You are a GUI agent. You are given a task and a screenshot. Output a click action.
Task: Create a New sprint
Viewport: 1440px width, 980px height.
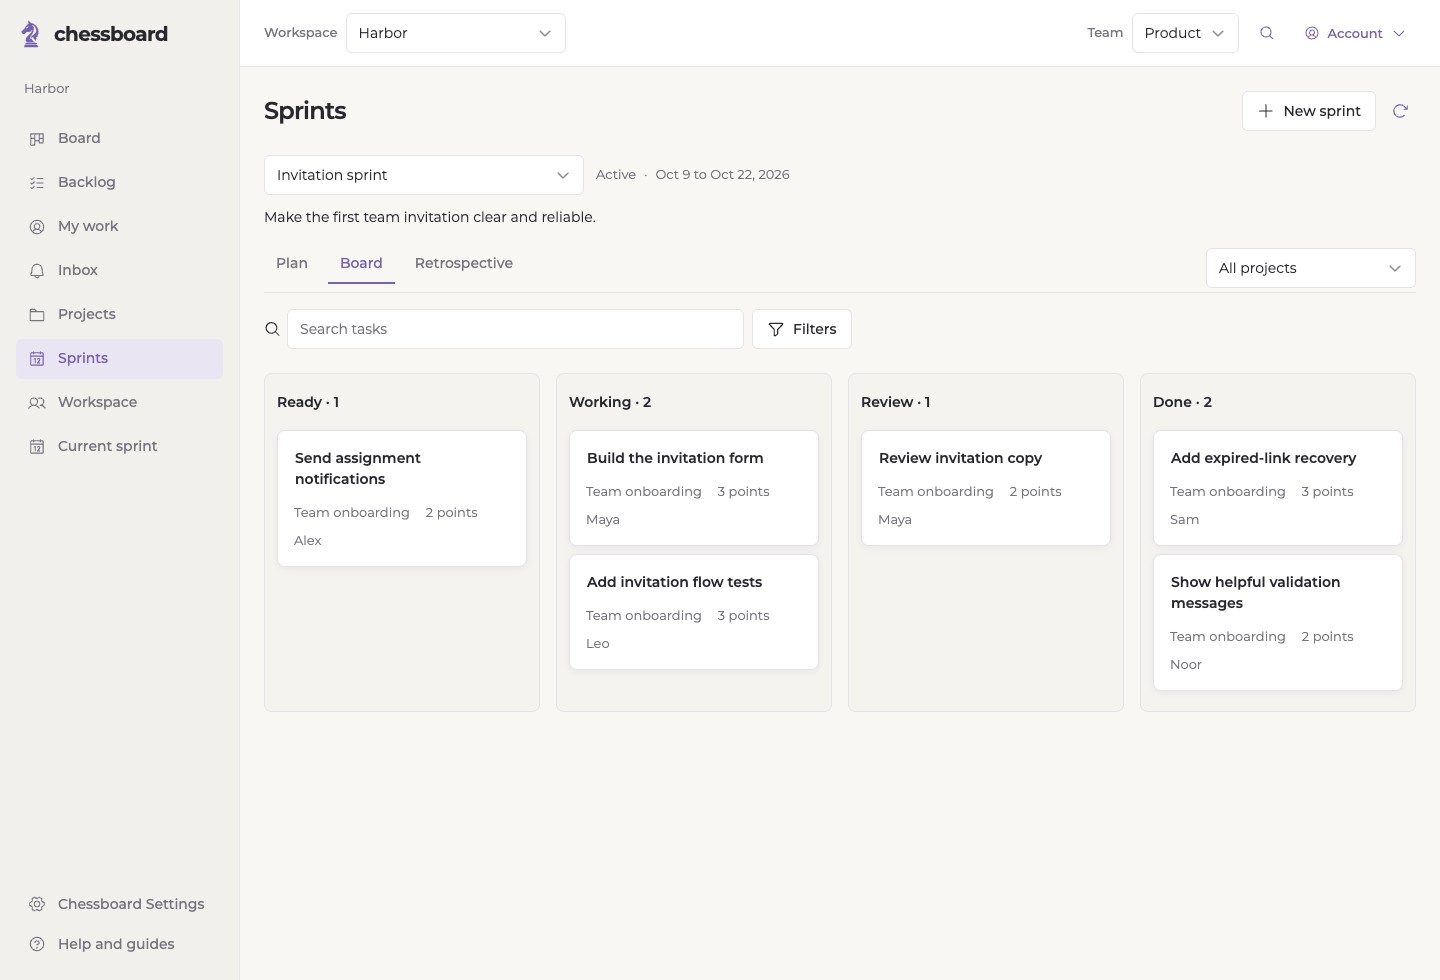(x=1309, y=111)
